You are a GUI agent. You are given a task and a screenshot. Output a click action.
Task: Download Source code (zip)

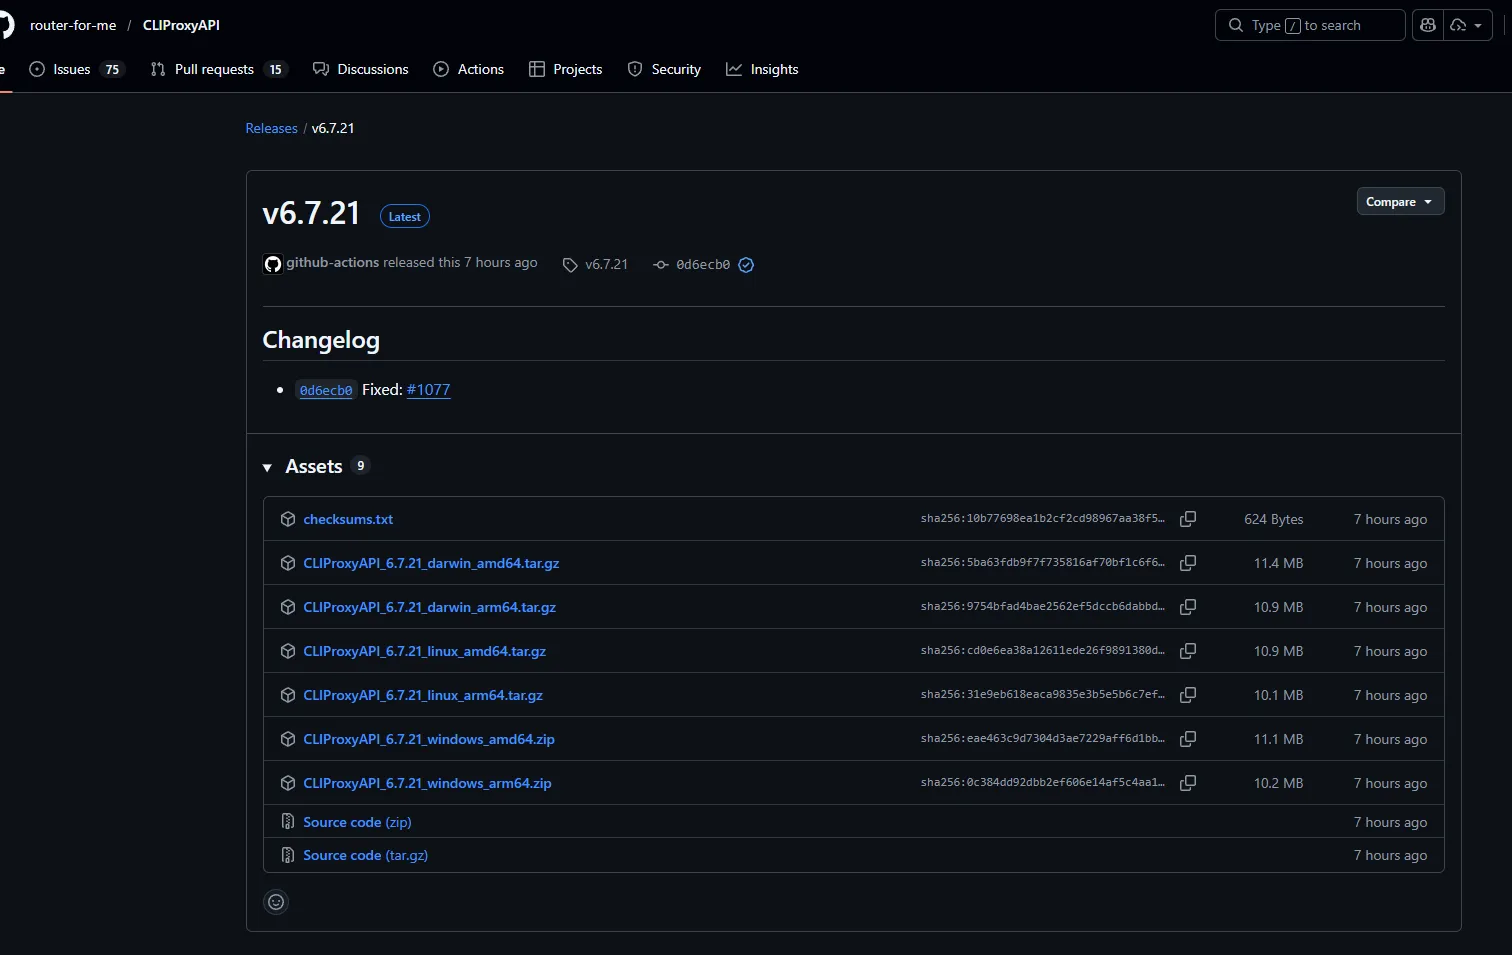pos(357,822)
